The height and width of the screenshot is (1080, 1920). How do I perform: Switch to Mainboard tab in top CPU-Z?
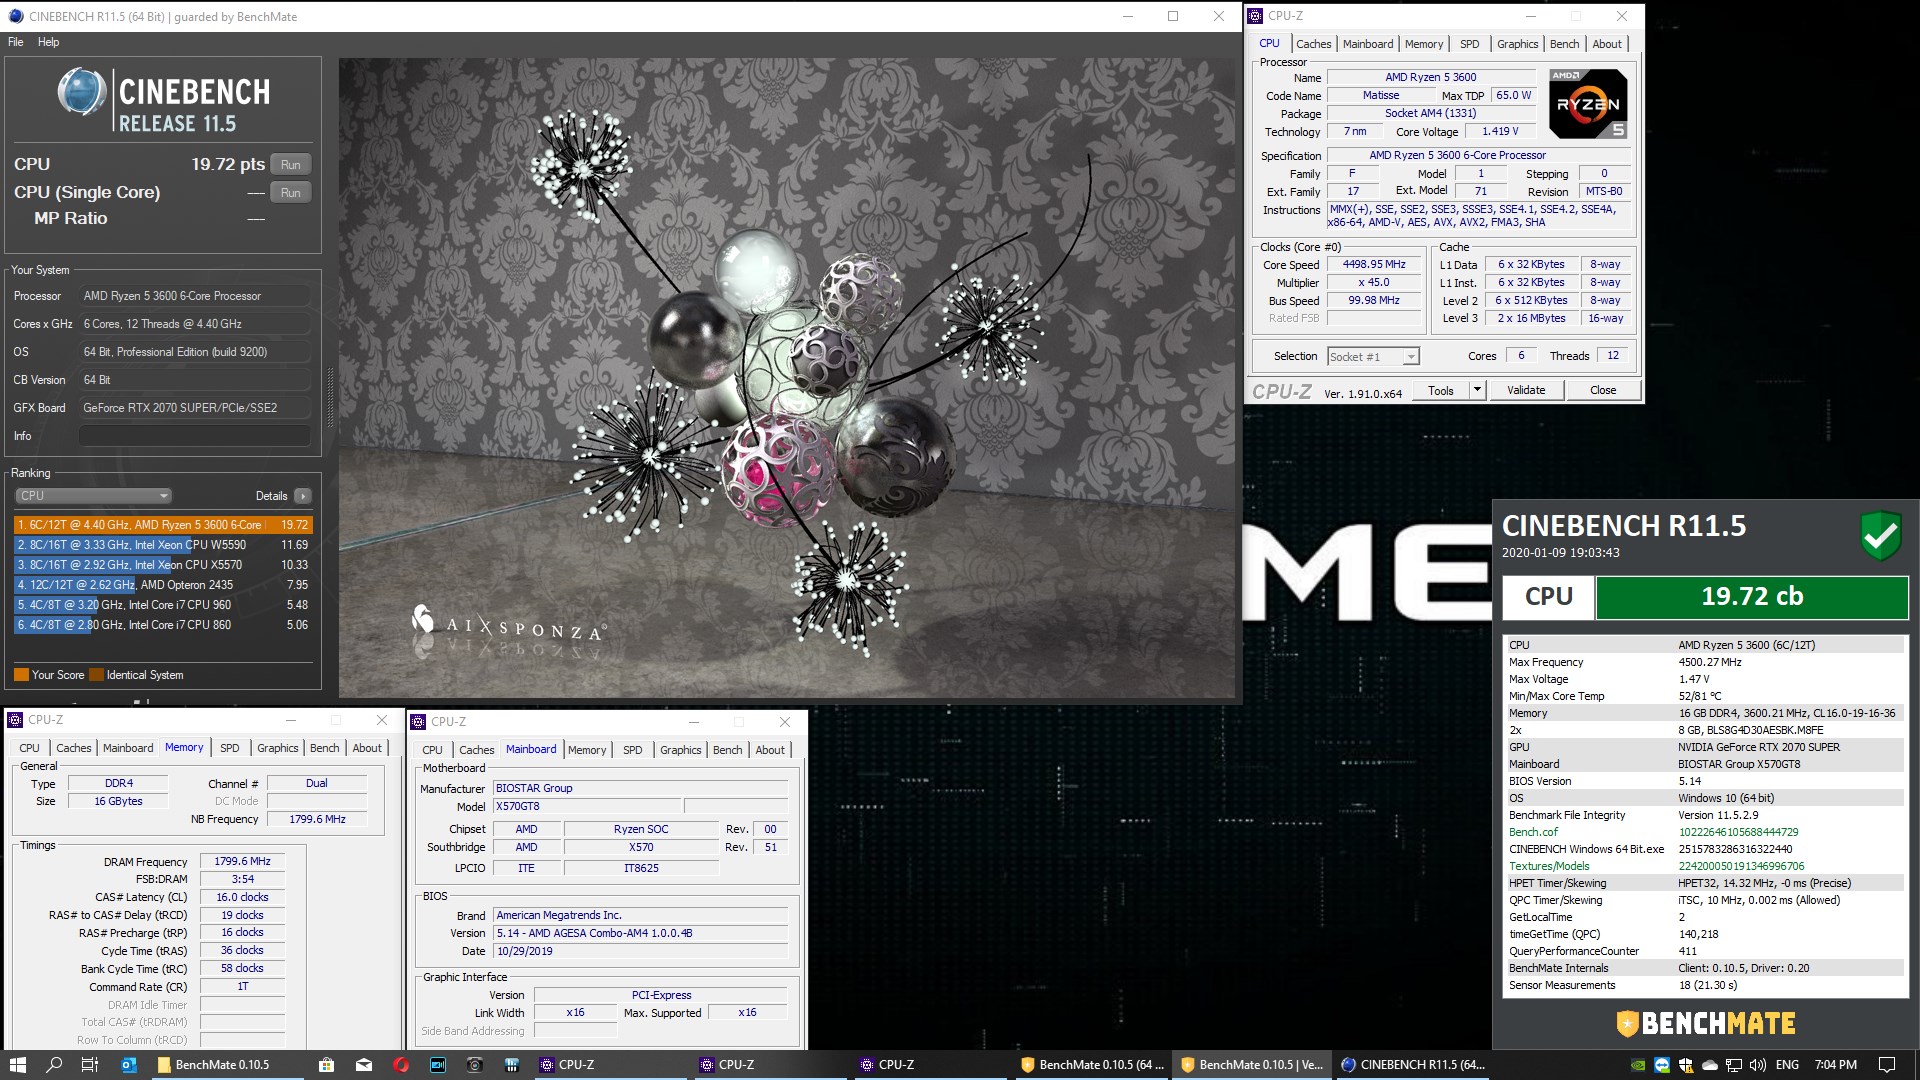1368,44
